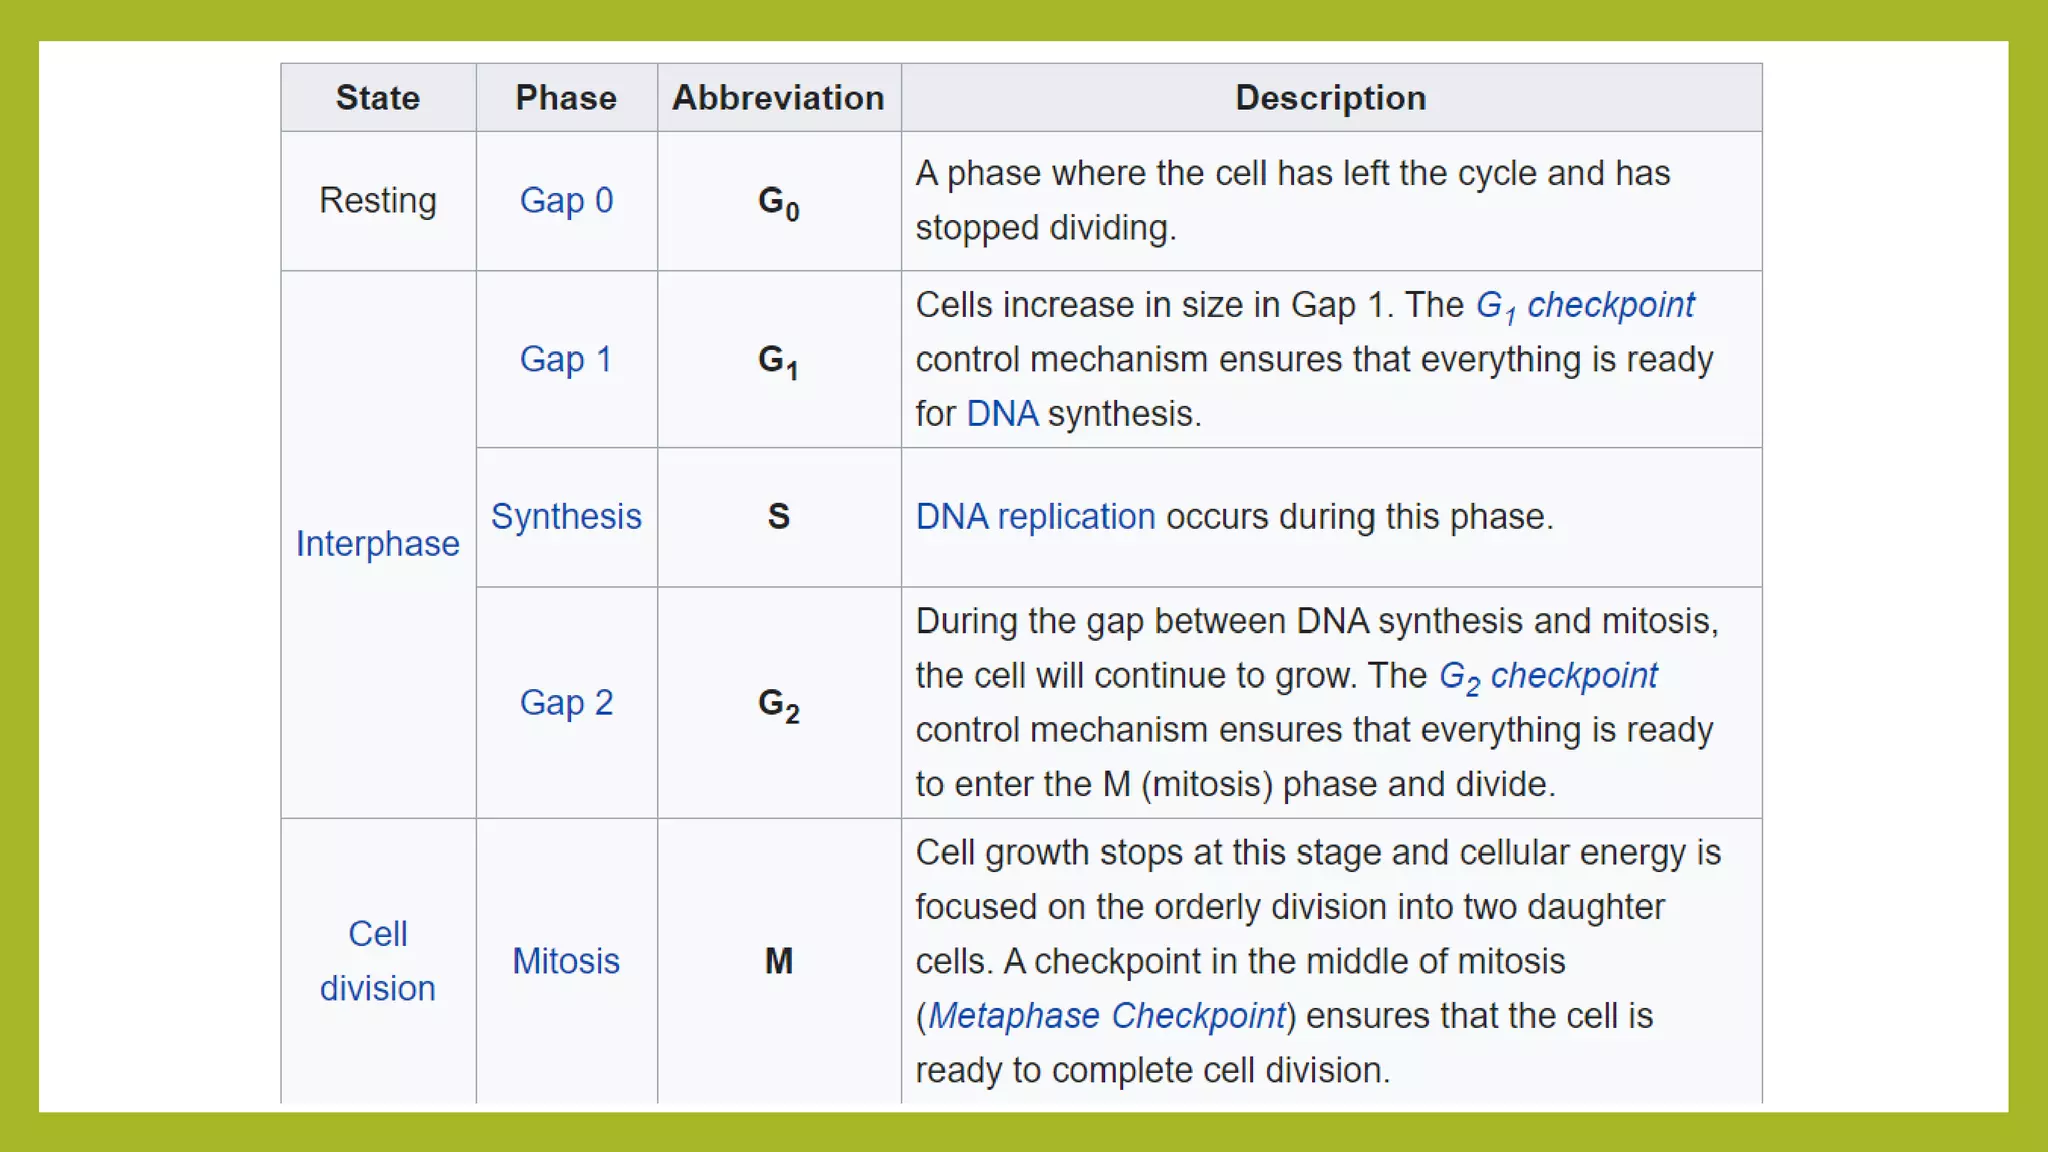Follow the Gap 2 link
2048x1152 pixels.
click(x=566, y=703)
